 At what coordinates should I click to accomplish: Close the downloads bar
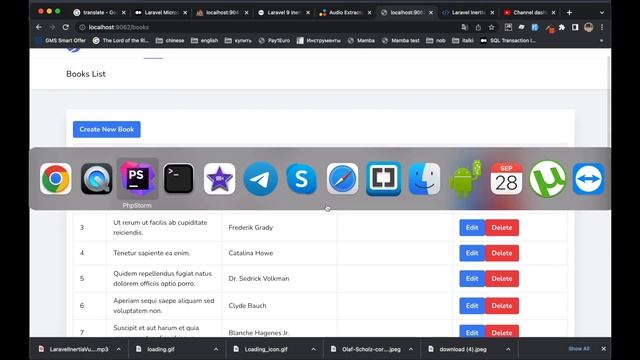[x=603, y=349]
